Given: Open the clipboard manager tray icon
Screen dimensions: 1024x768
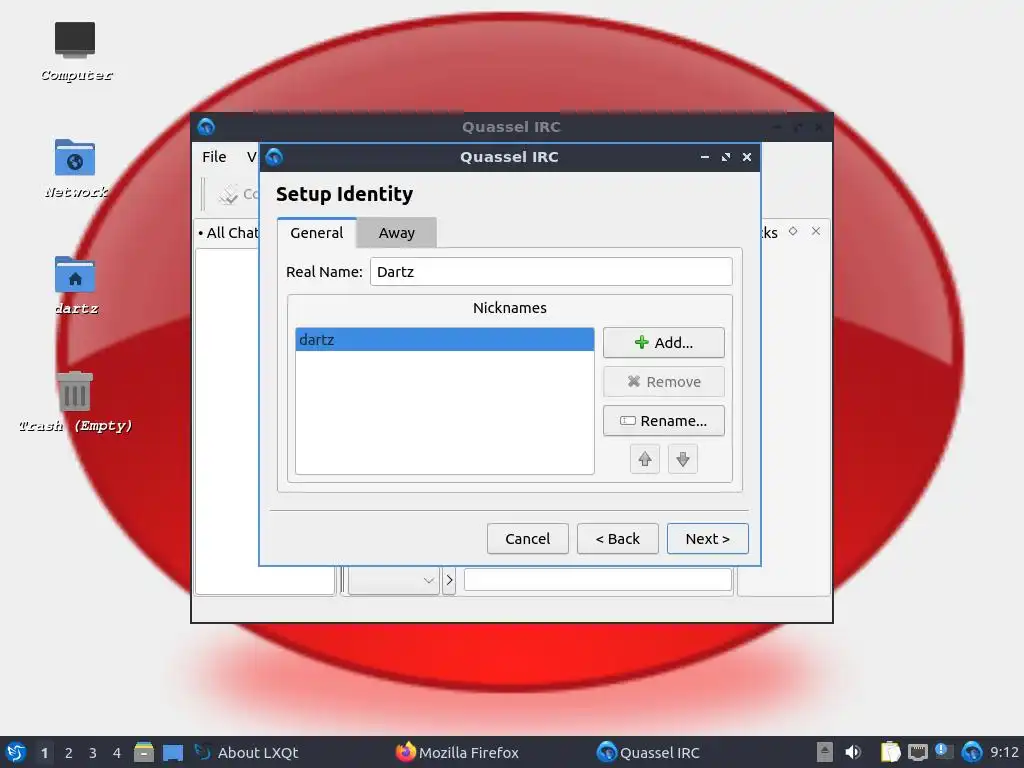Looking at the screenshot, I should click(890, 752).
